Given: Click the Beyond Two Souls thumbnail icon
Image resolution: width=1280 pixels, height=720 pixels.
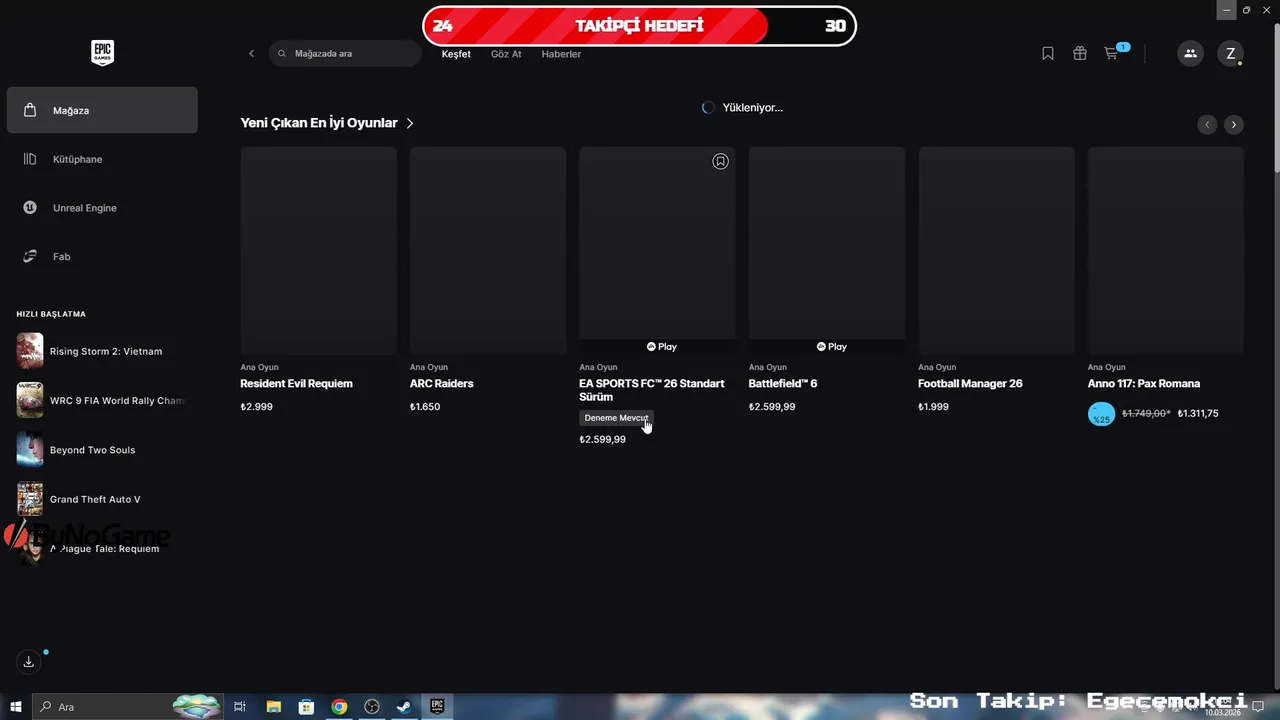Looking at the screenshot, I should click(x=30, y=450).
